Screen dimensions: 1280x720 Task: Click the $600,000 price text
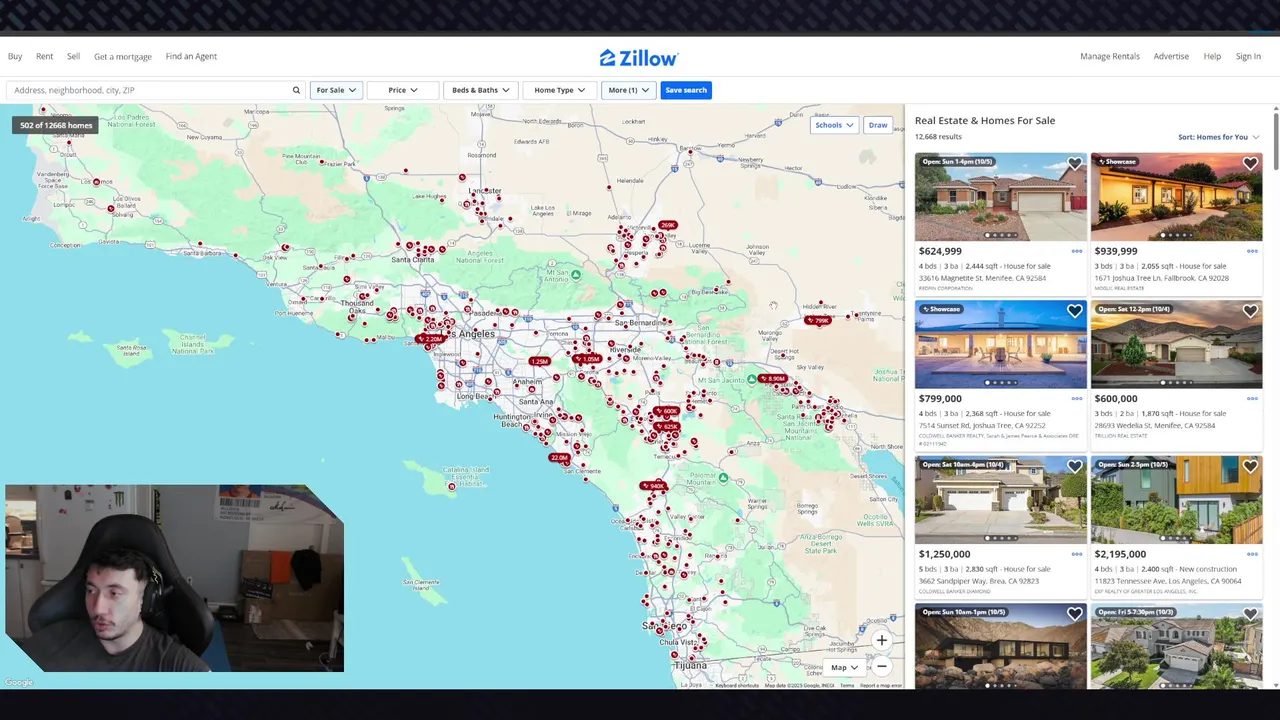coord(1115,398)
